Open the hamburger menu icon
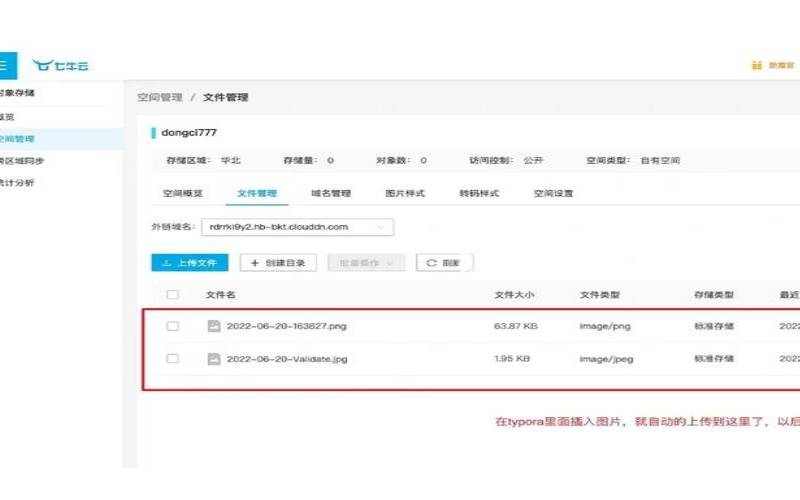 click(4, 65)
